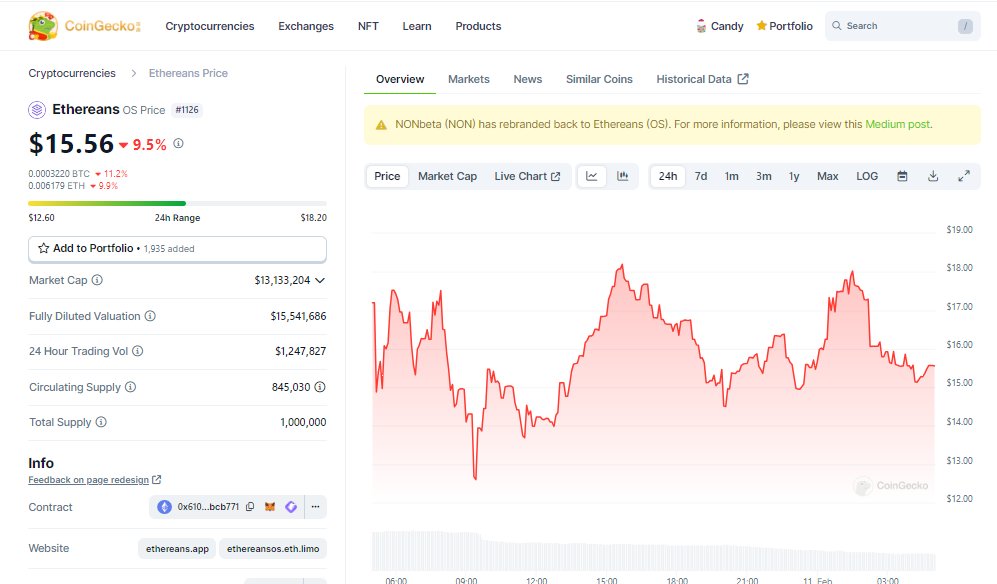Image resolution: width=997 pixels, height=584 pixels.
Task: Select Market Cap chart mode
Action: 447,176
